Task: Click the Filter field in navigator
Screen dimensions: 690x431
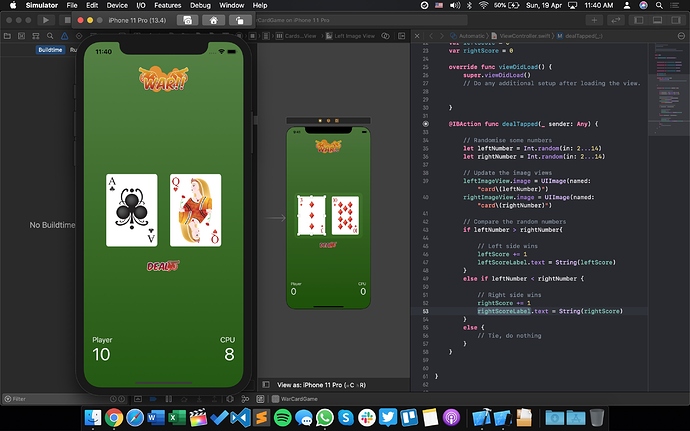Action: (x=40, y=398)
